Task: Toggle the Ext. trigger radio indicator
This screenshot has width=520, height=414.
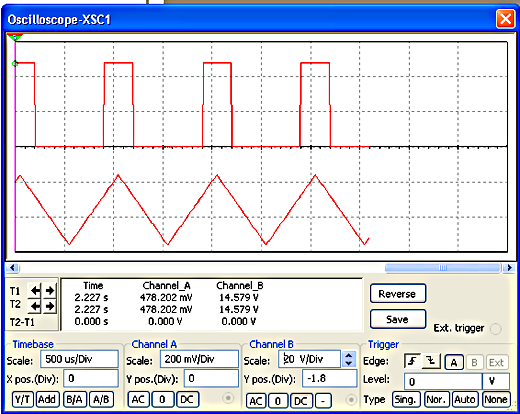Action: click(x=496, y=329)
